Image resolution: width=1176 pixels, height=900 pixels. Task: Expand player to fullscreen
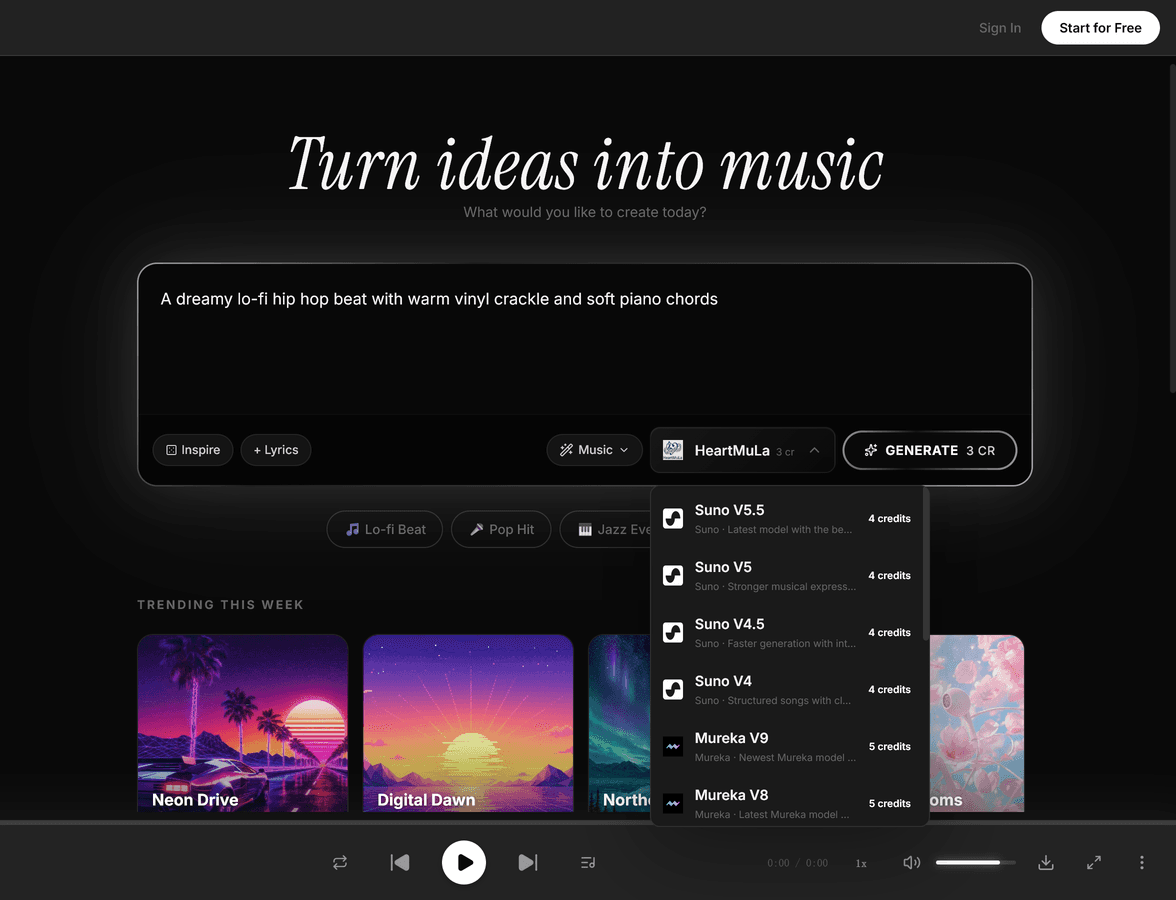click(x=1094, y=862)
